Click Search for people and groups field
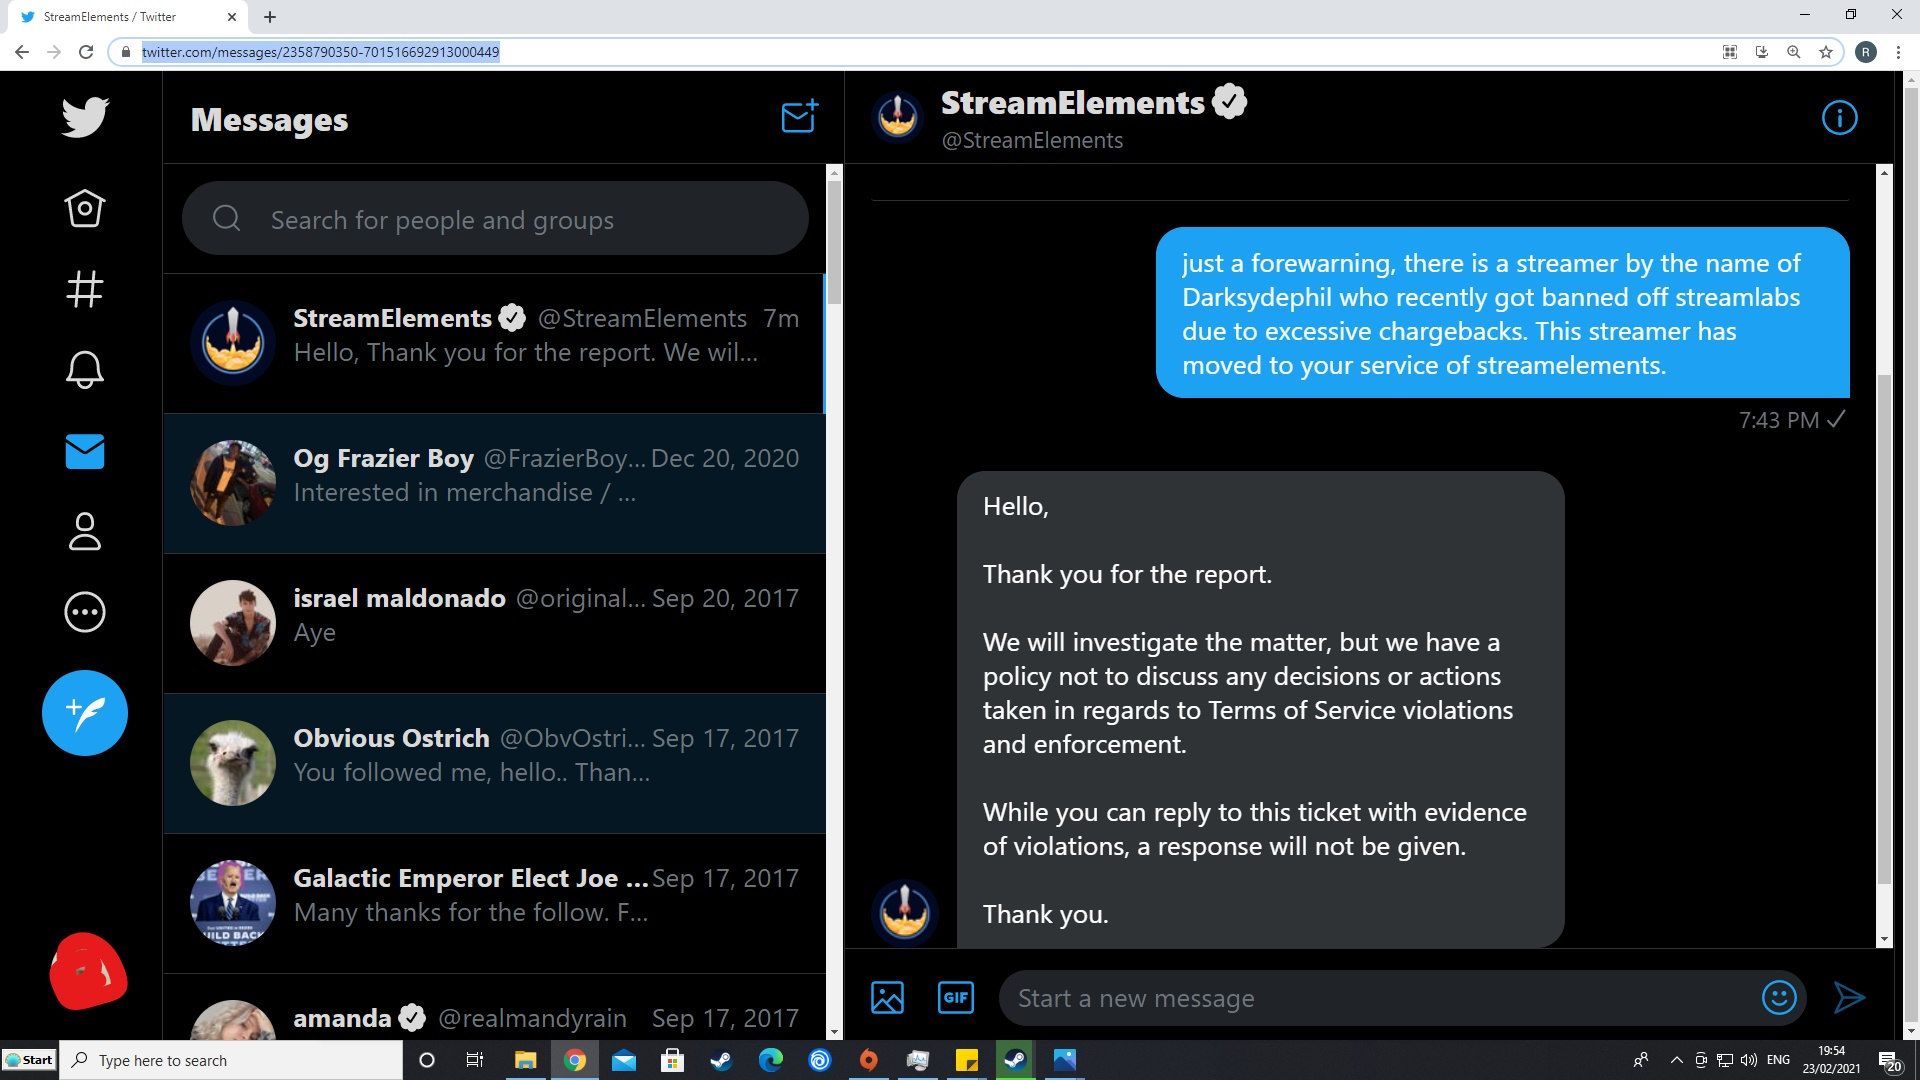The width and height of the screenshot is (1920, 1080). coord(495,219)
